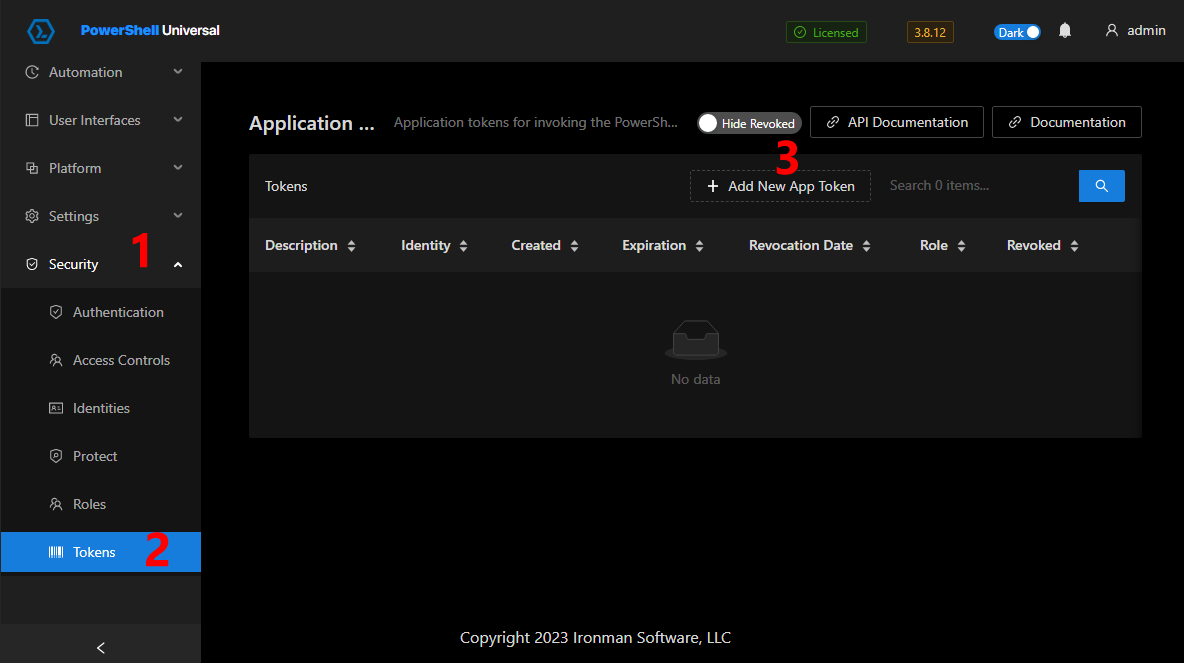The width and height of the screenshot is (1184, 663).
Task: Click the API Documentation link icon
Action: point(833,122)
